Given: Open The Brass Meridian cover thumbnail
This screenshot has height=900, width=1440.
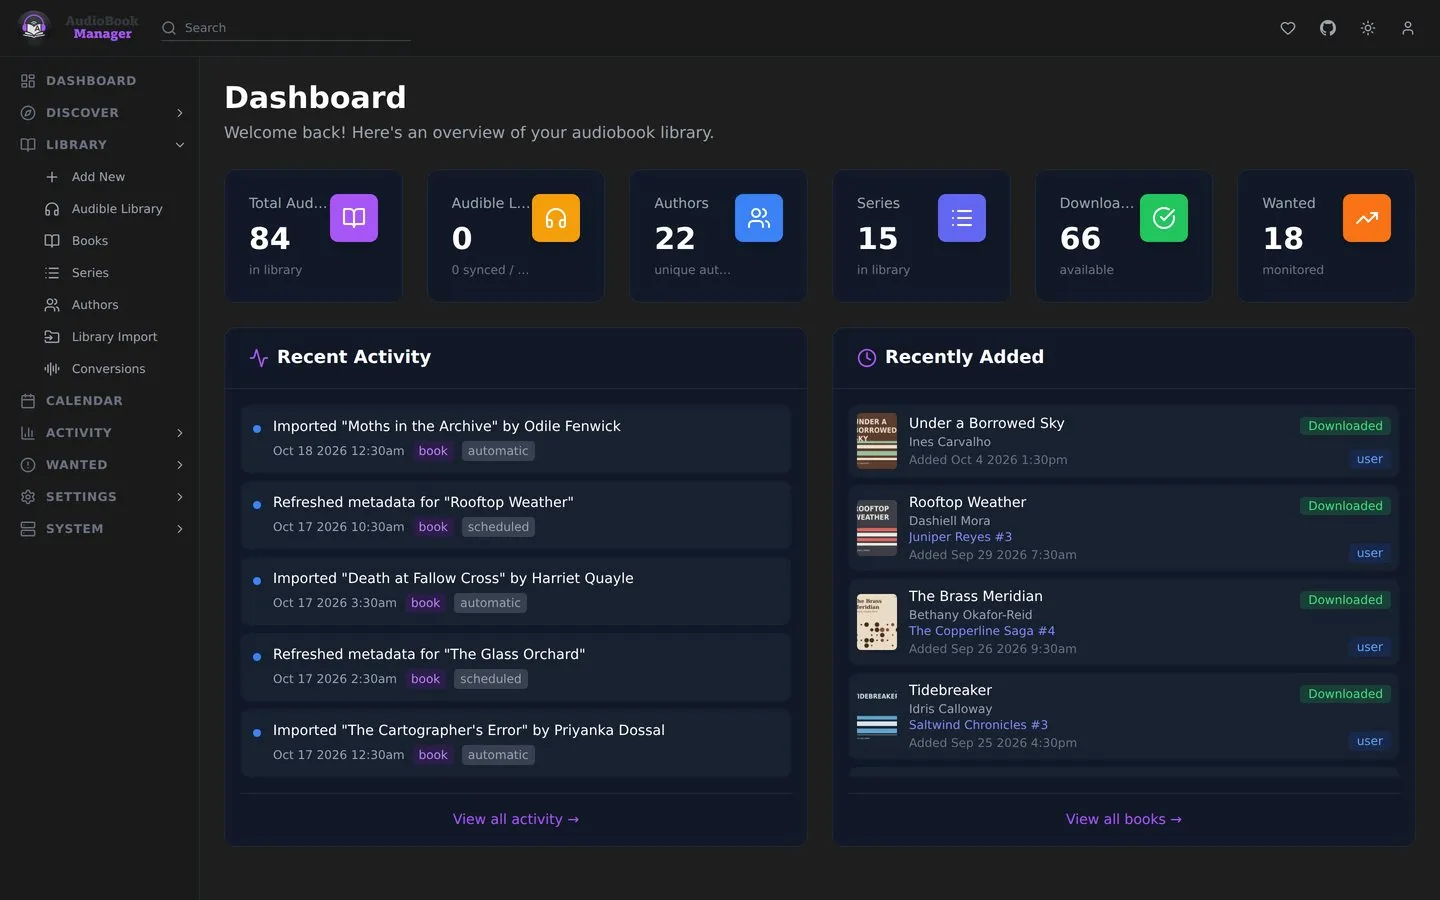Looking at the screenshot, I should pos(877,622).
